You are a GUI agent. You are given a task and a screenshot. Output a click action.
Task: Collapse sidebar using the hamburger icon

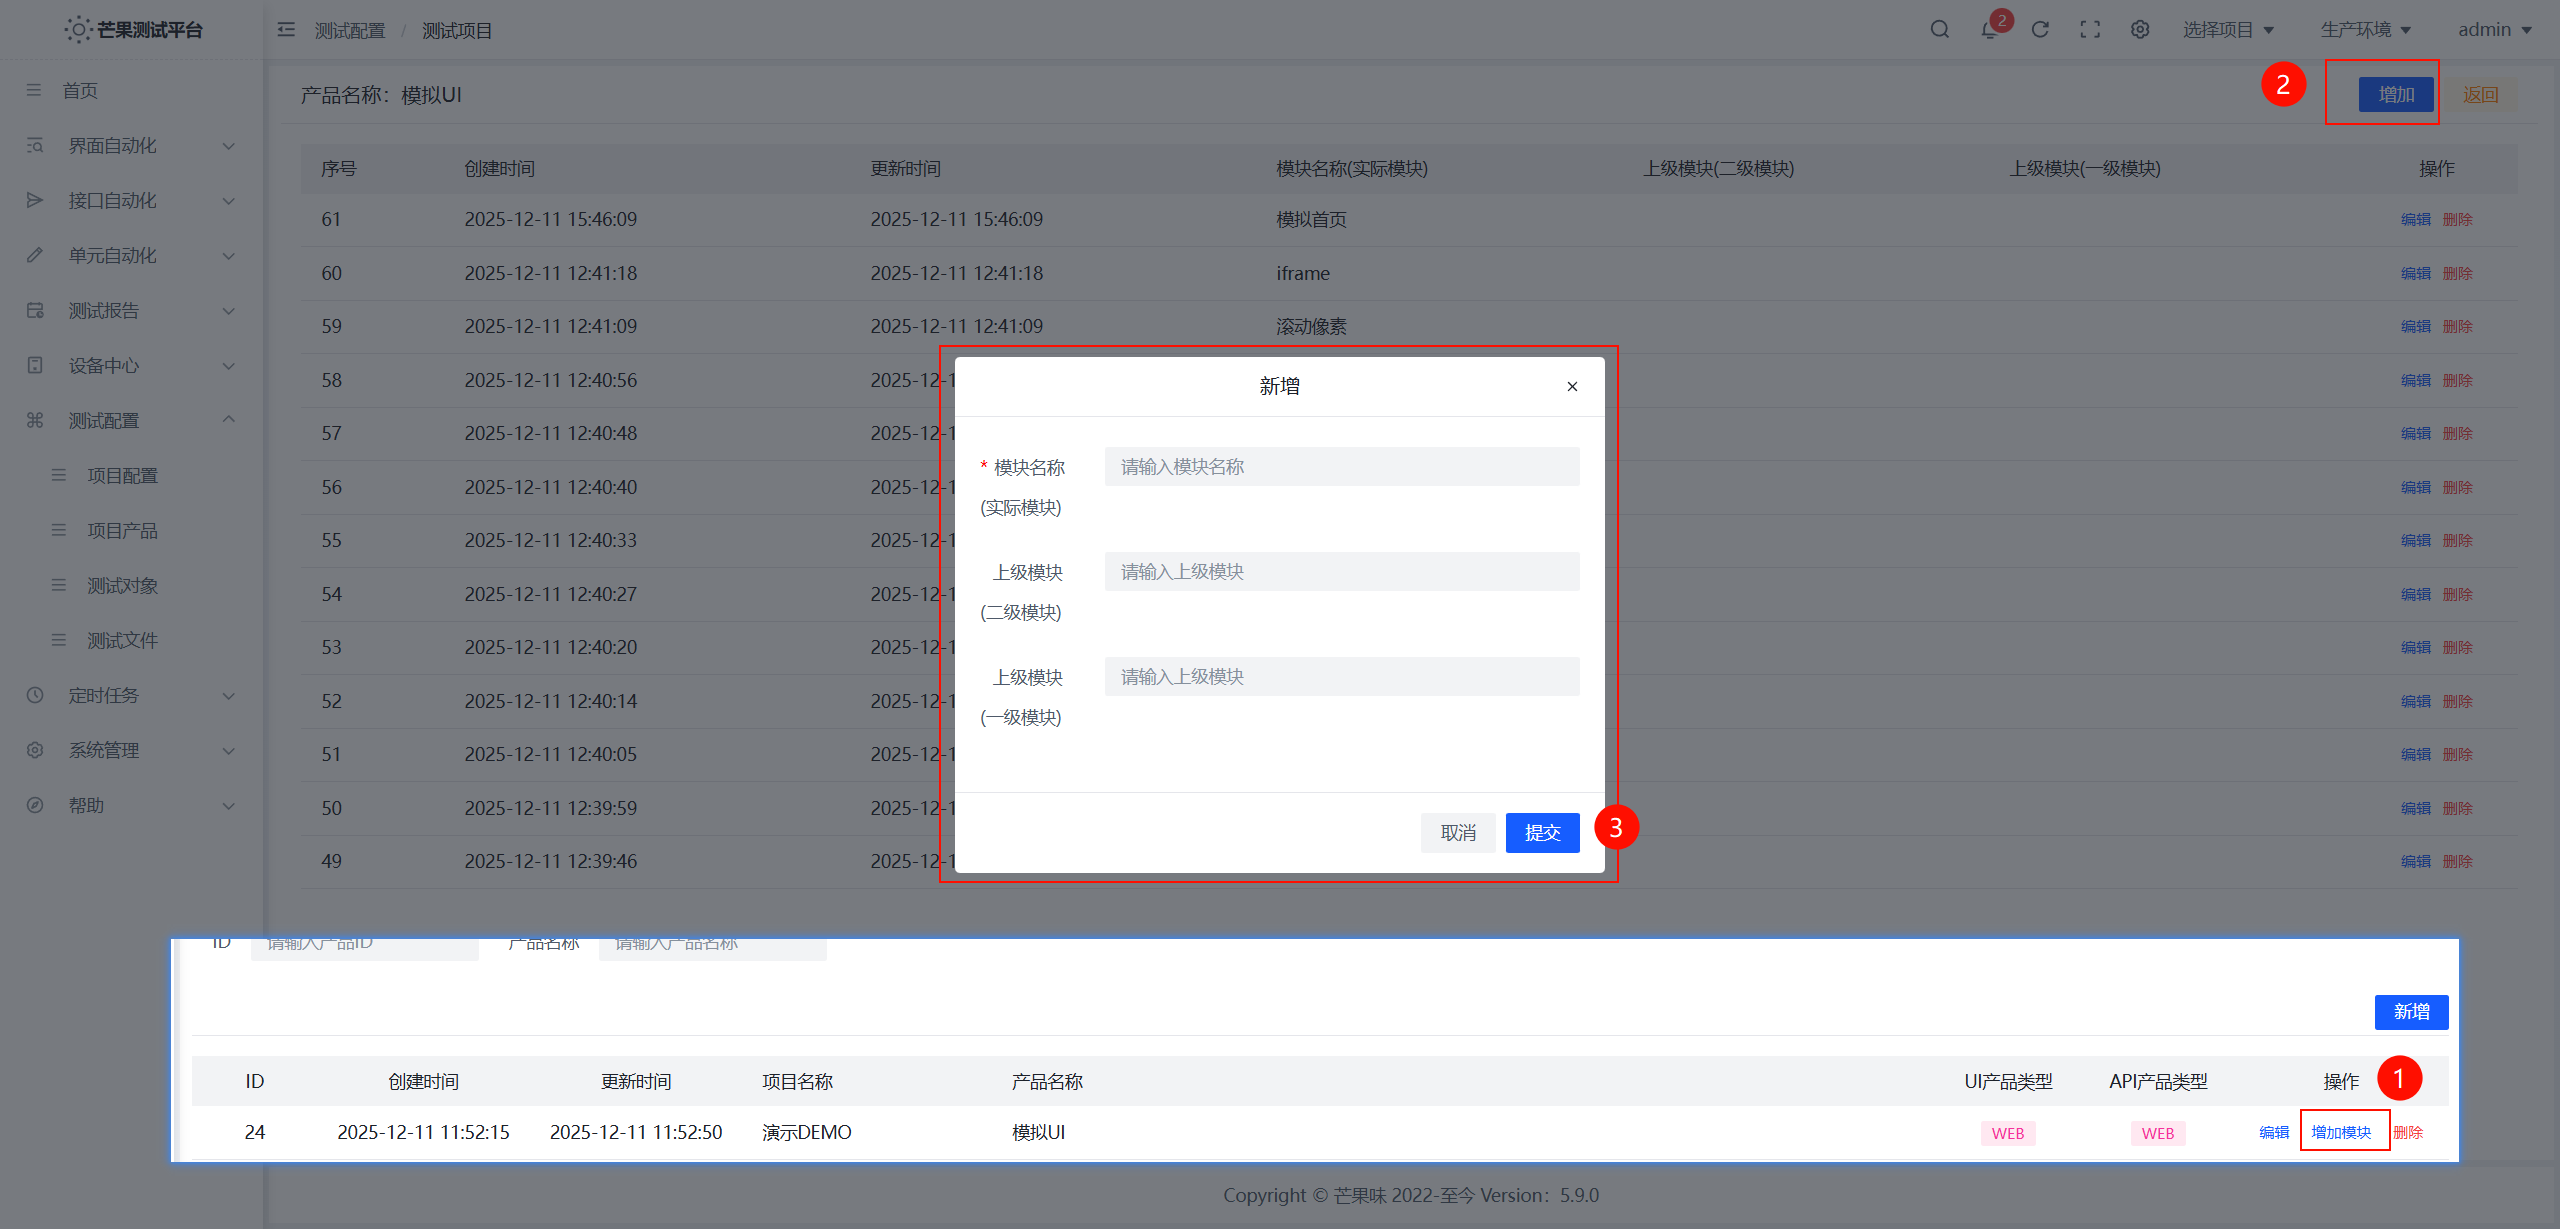(286, 30)
